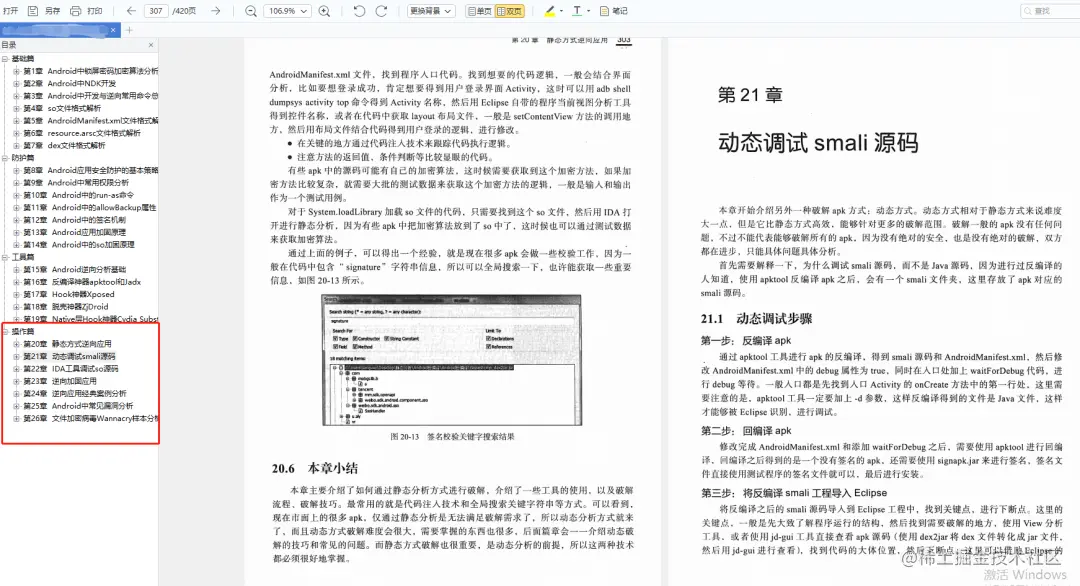
Task: Expand the 第8章 tree node
Action: 17,170
